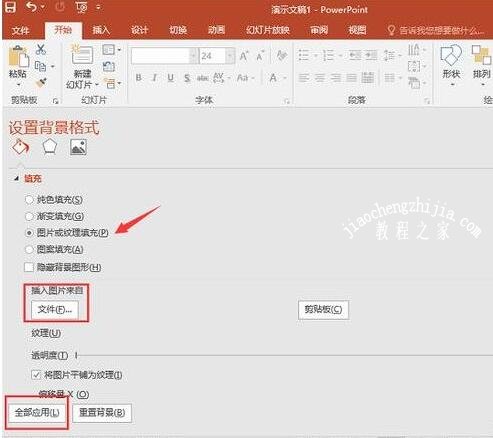Click the numbered list icon

tap(328, 55)
